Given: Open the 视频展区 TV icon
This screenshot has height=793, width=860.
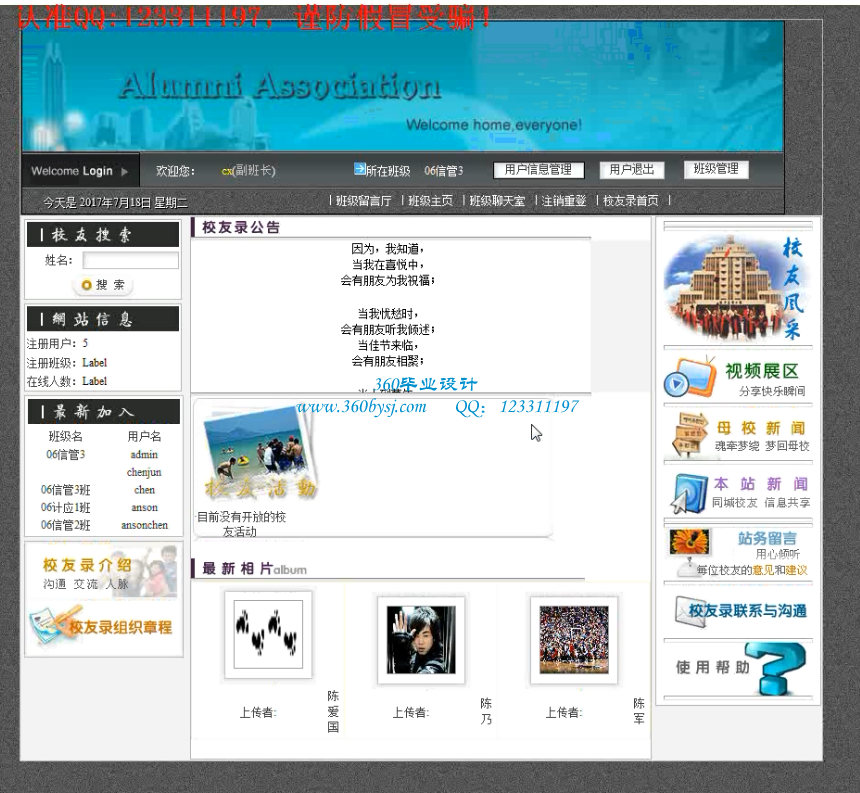Looking at the screenshot, I should [689, 377].
